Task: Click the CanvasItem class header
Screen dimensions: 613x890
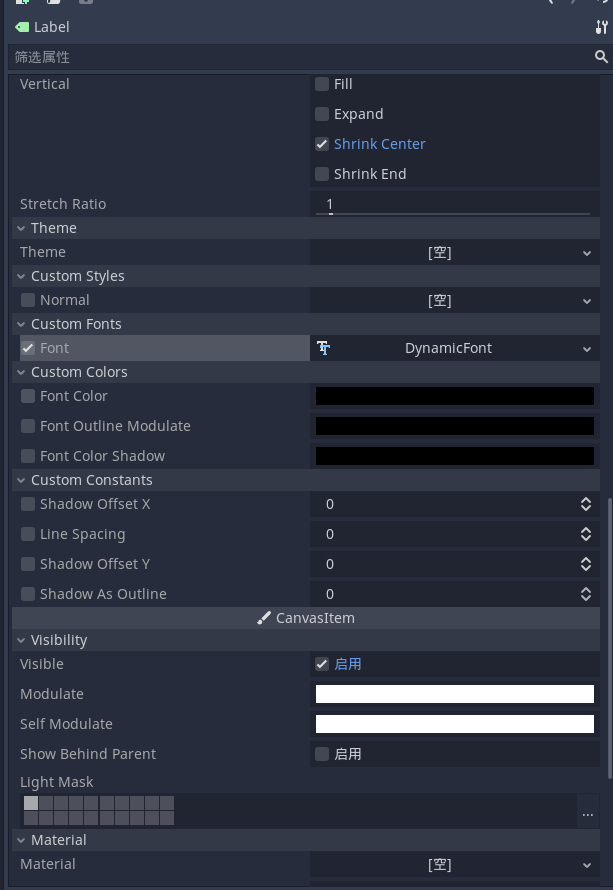Action: point(306,618)
